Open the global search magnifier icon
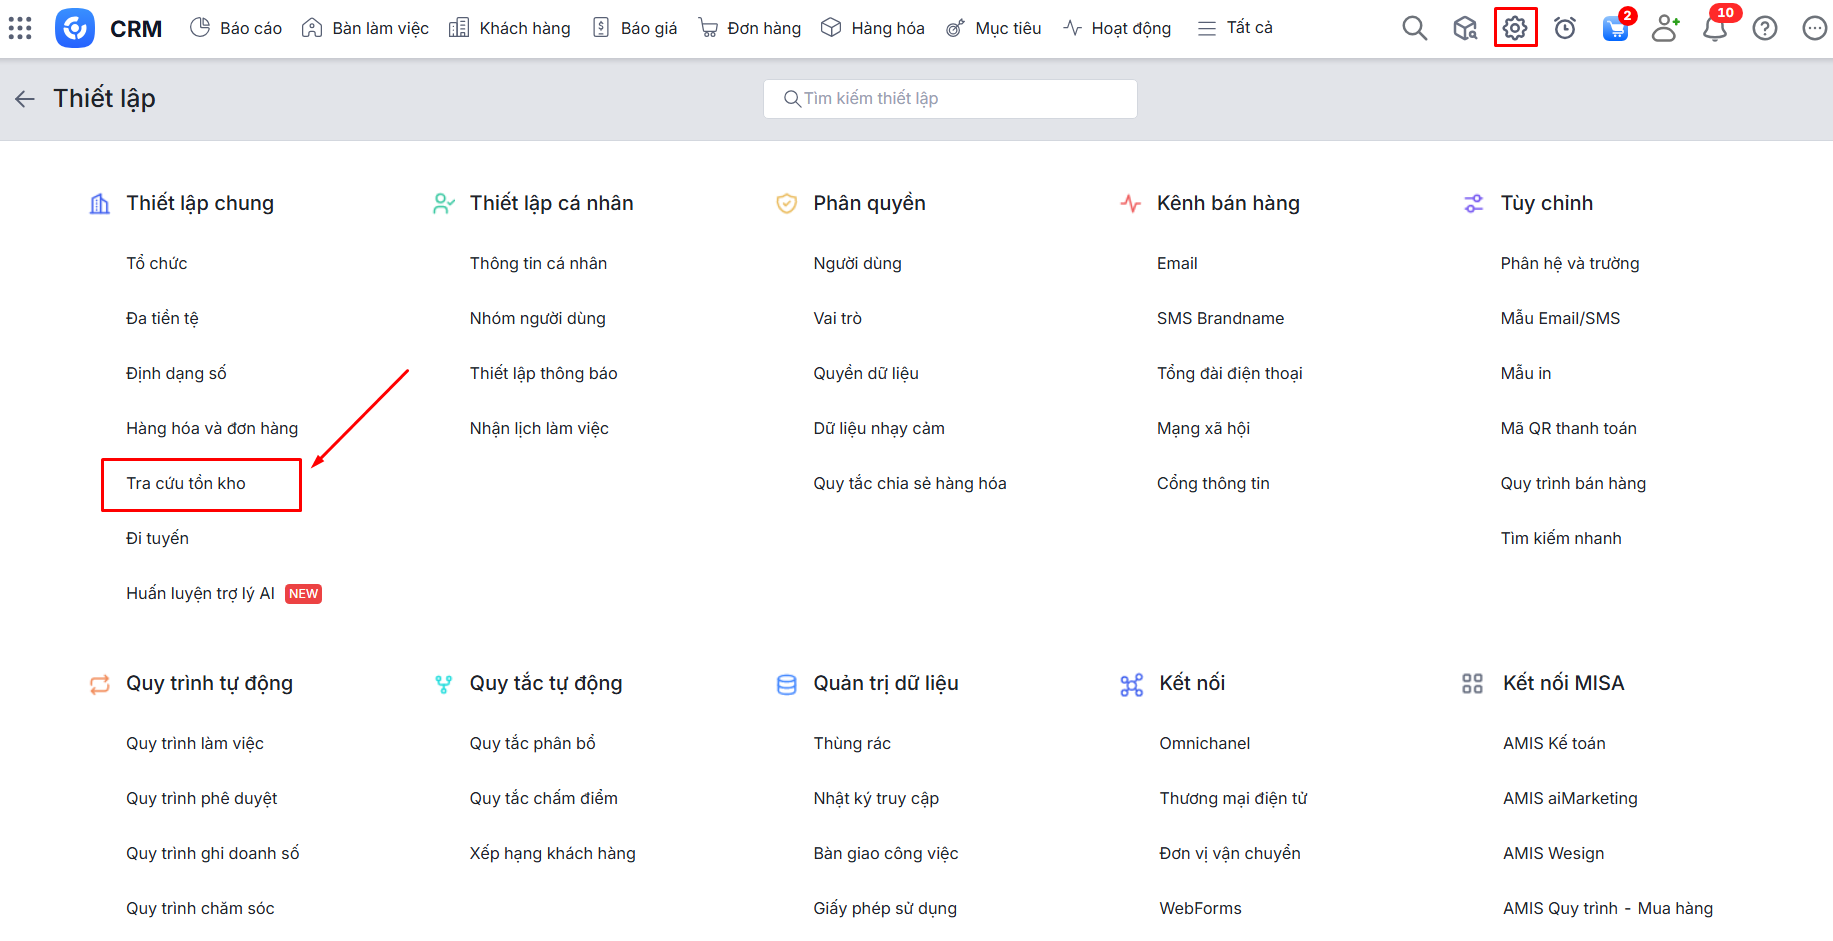1833x941 pixels. tap(1414, 28)
